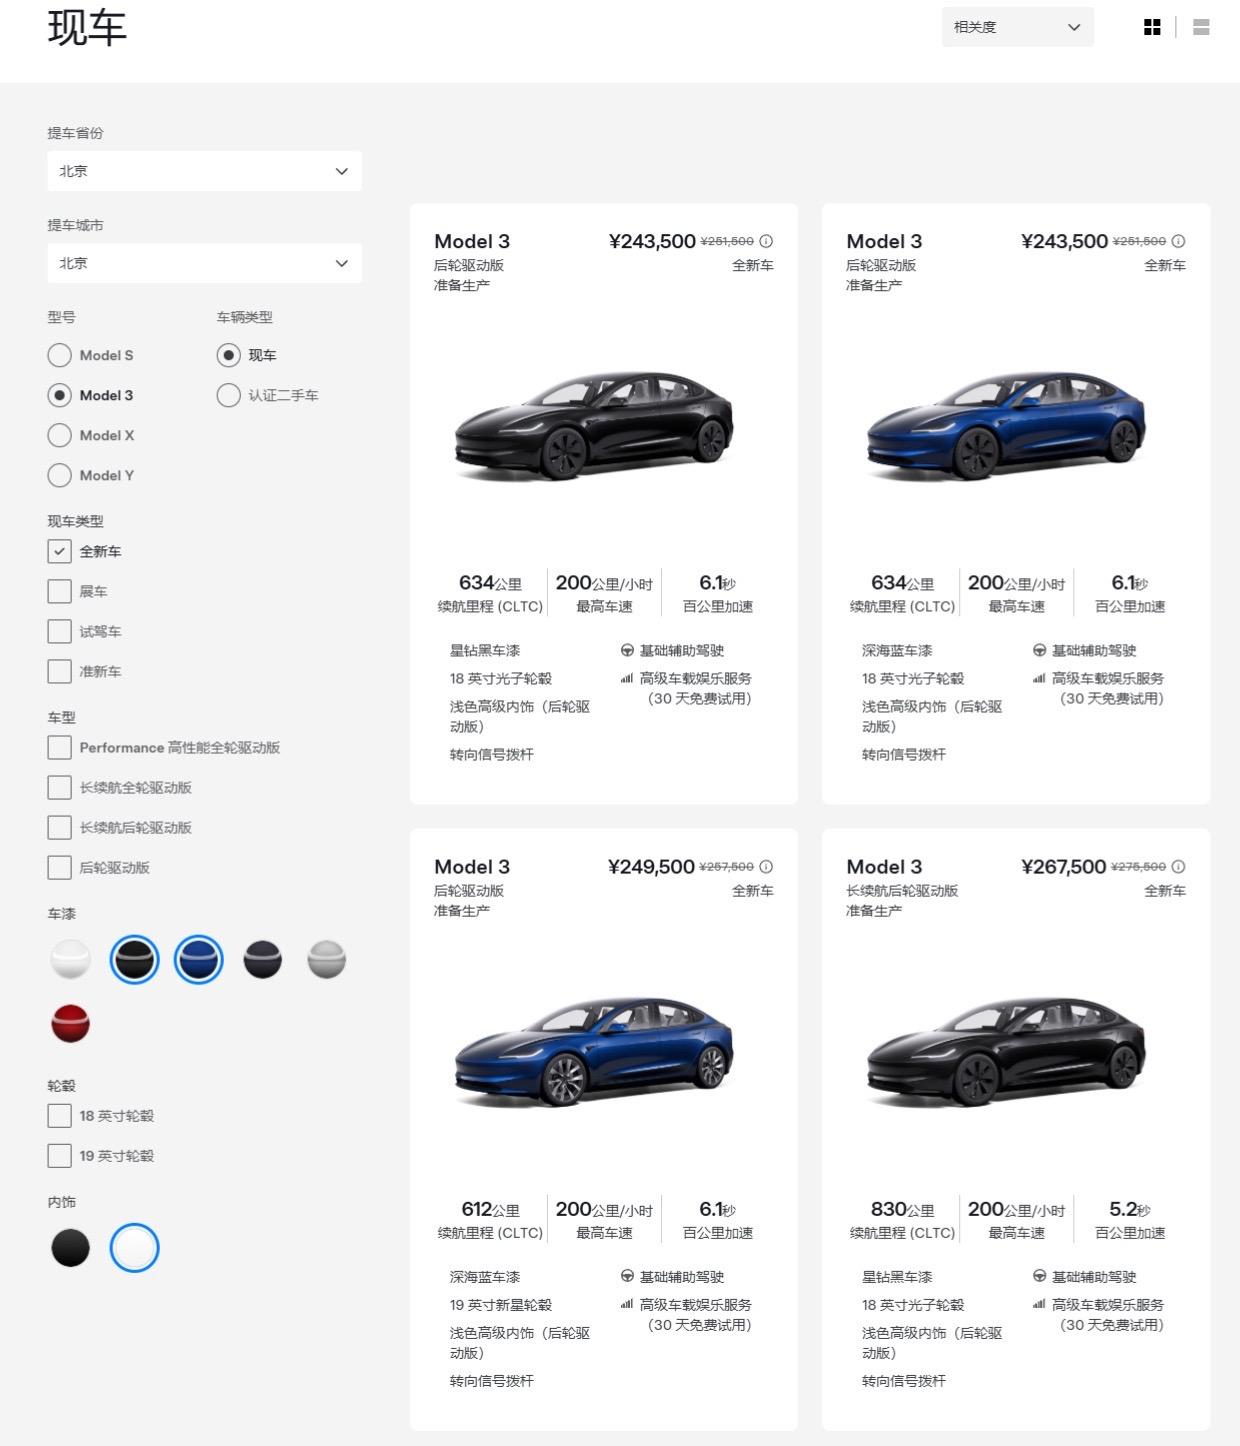Image resolution: width=1240 pixels, height=1446 pixels.
Task: Select red paint color swatch
Action: [70, 1024]
